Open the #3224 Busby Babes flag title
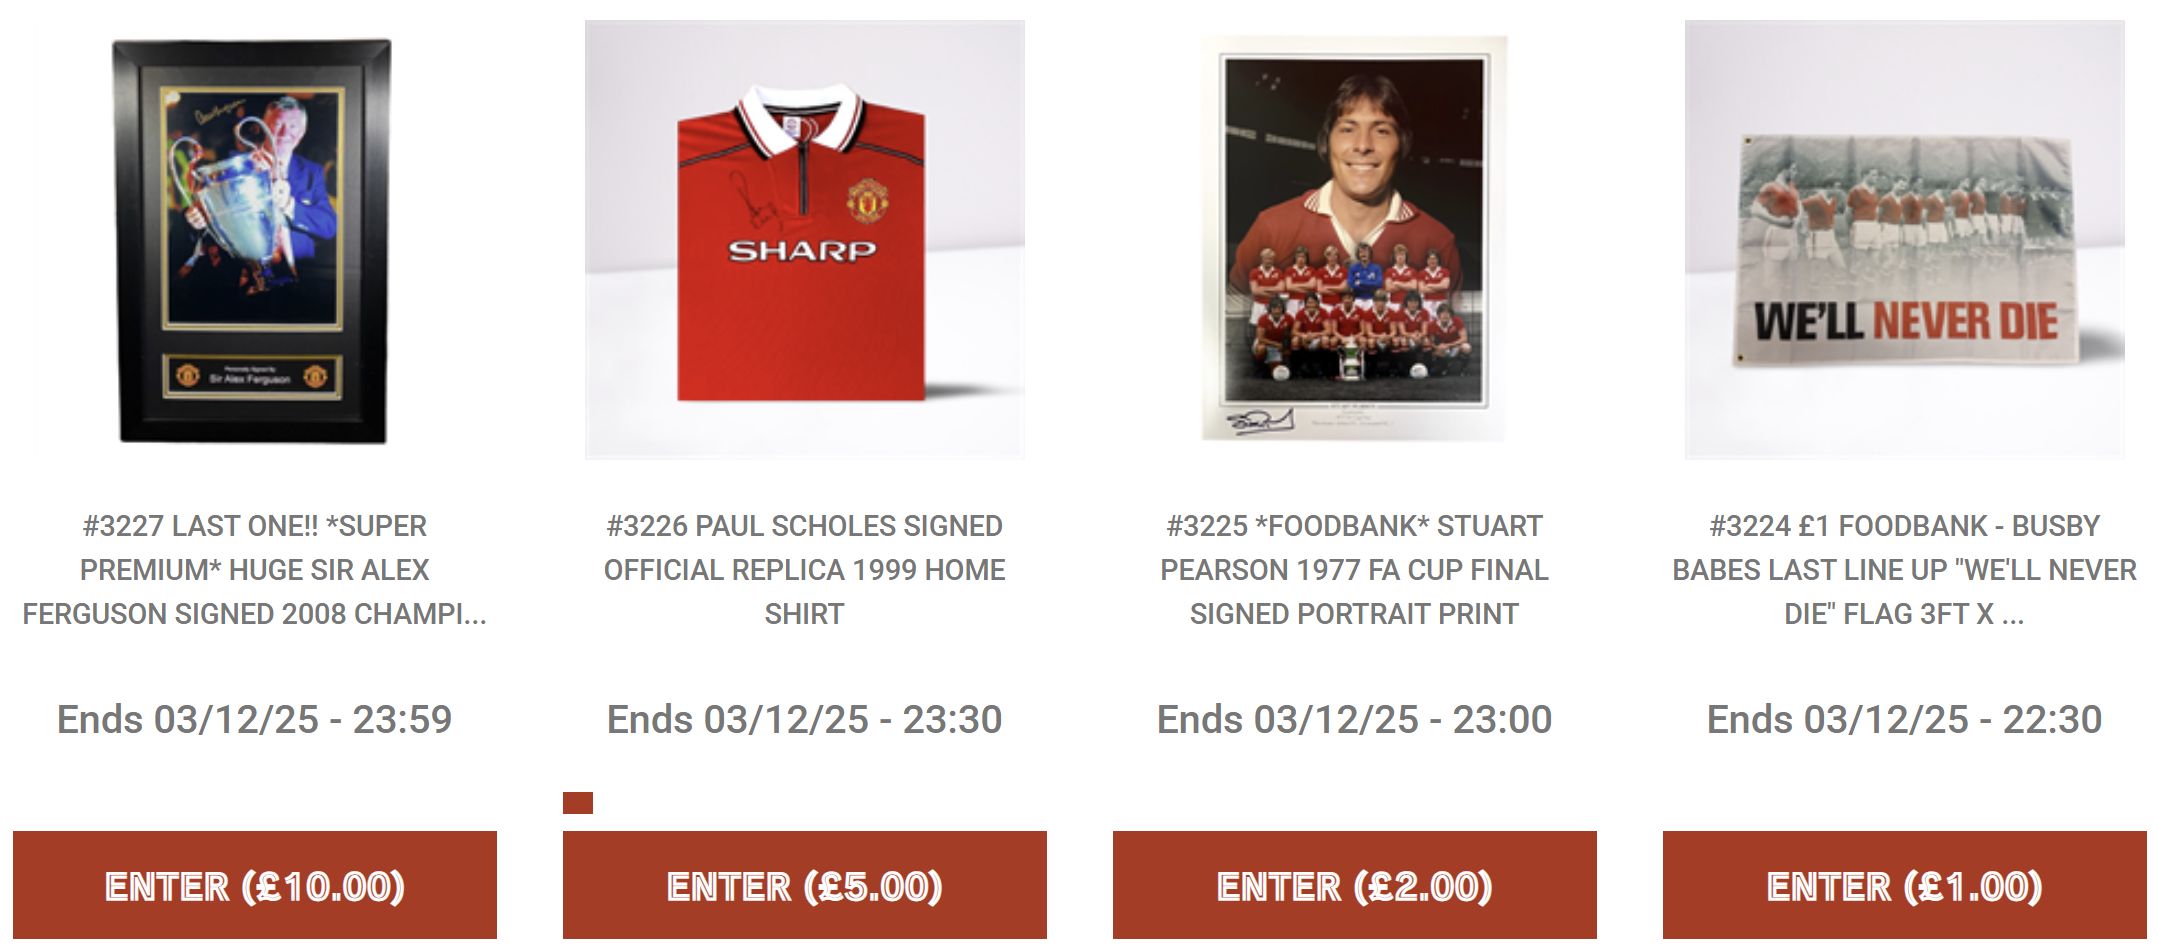 1904,570
